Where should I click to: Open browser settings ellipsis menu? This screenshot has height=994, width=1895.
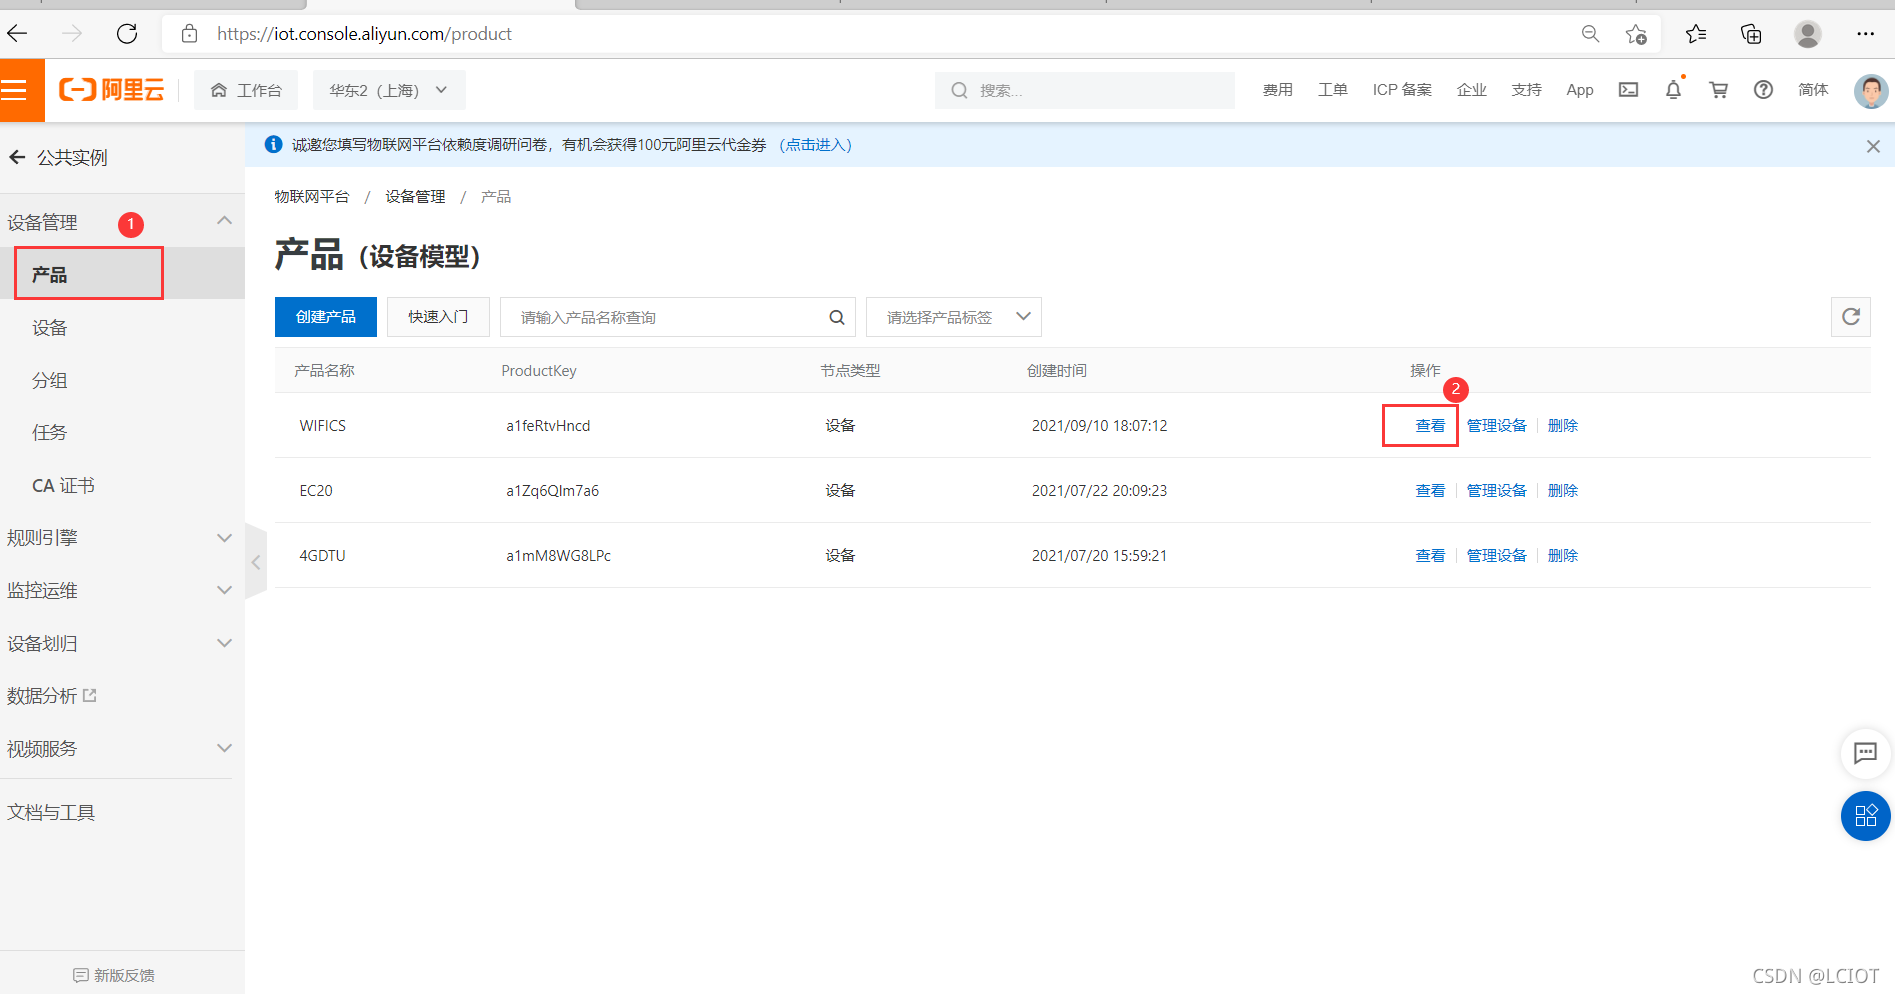pyautogui.click(x=1865, y=34)
